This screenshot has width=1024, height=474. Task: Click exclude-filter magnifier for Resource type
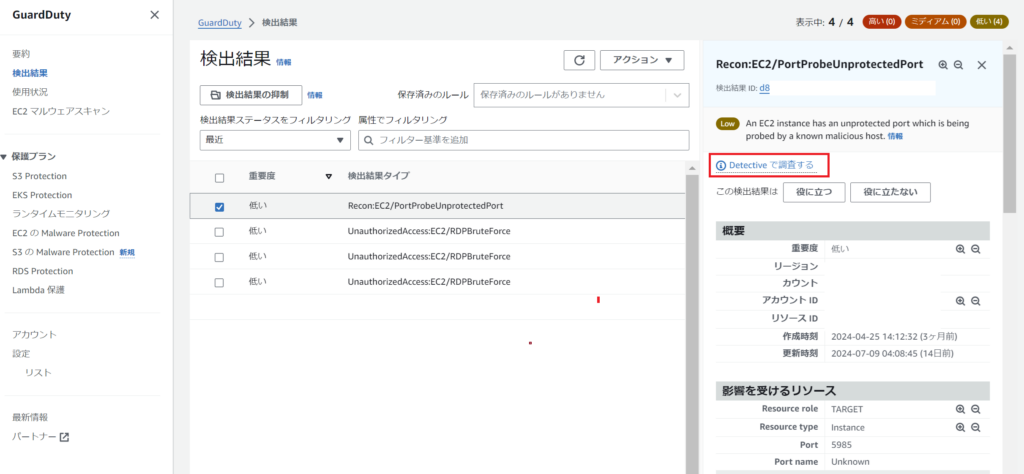(x=976, y=427)
